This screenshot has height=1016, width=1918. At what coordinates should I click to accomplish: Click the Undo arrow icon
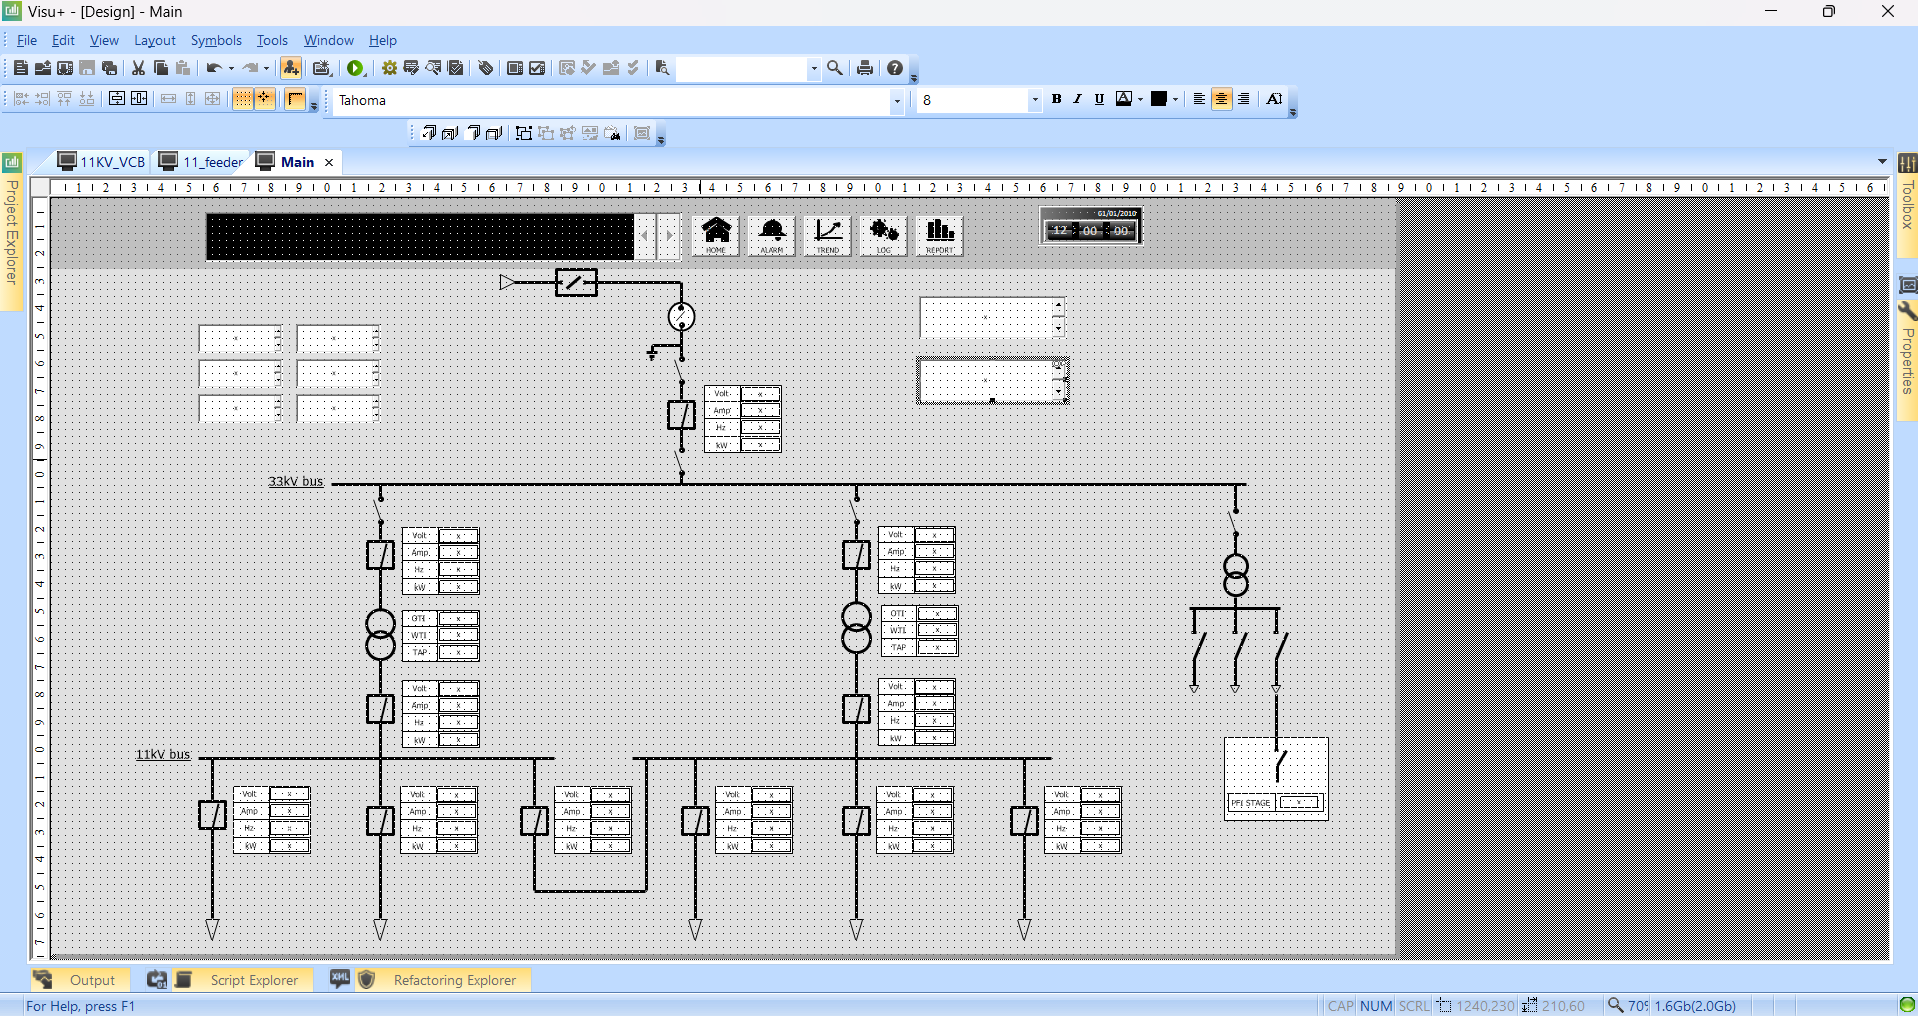tap(216, 68)
